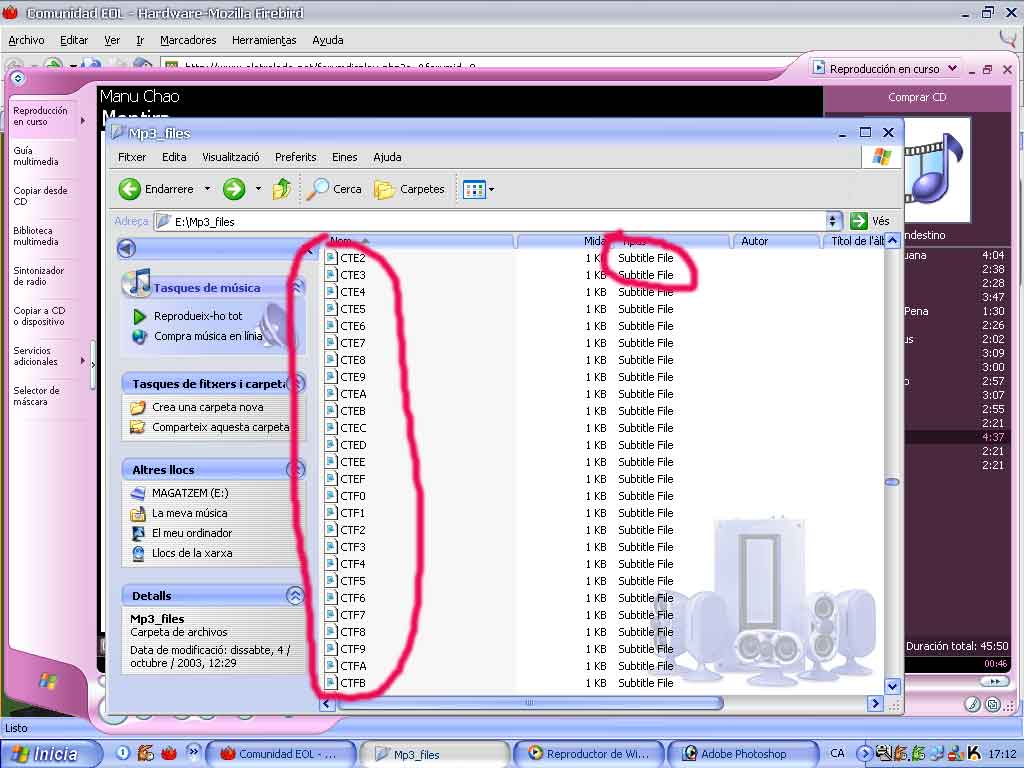Click the file name CTE7
The height and width of the screenshot is (768, 1024).
point(353,343)
